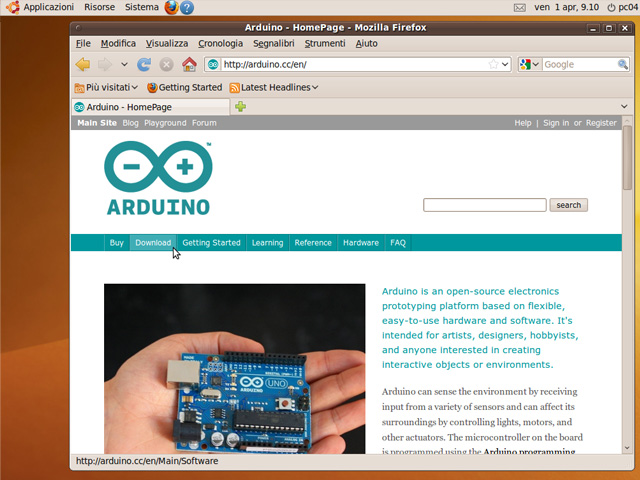Click the search magnifier in the Google box
Image resolution: width=640 pixels, height=480 pixels.
621,64
